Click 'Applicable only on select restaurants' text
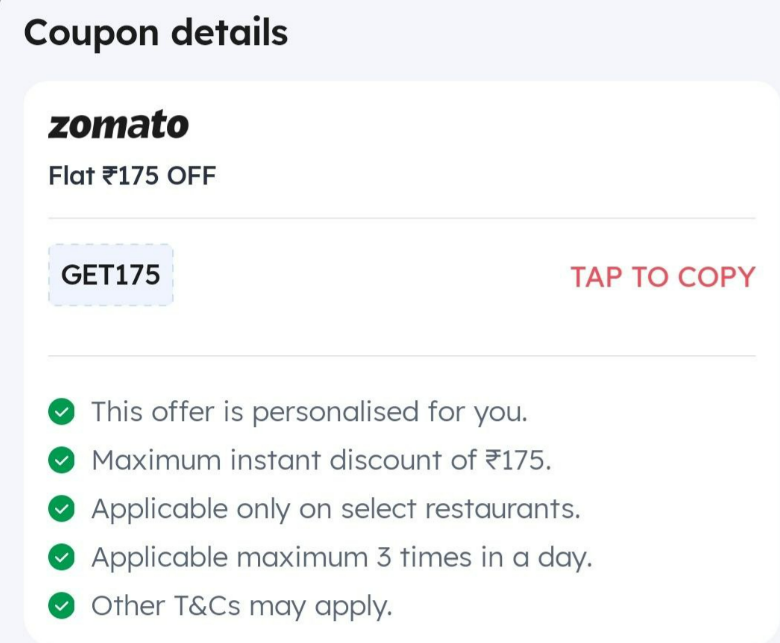The height and width of the screenshot is (643, 780). click(336, 509)
